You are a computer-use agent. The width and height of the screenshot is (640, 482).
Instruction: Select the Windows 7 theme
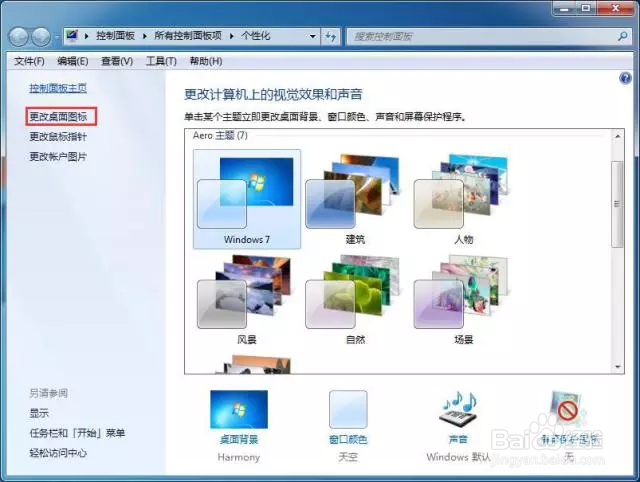click(247, 199)
